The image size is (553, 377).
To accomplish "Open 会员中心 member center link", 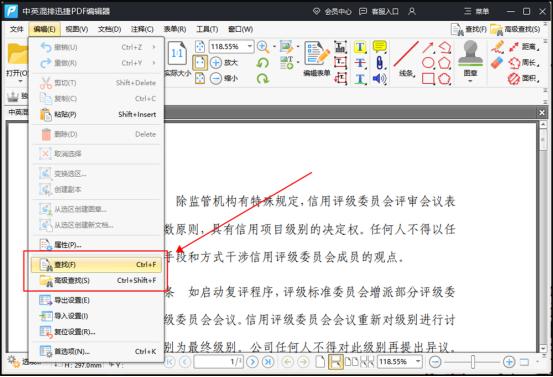I will tap(332, 11).
